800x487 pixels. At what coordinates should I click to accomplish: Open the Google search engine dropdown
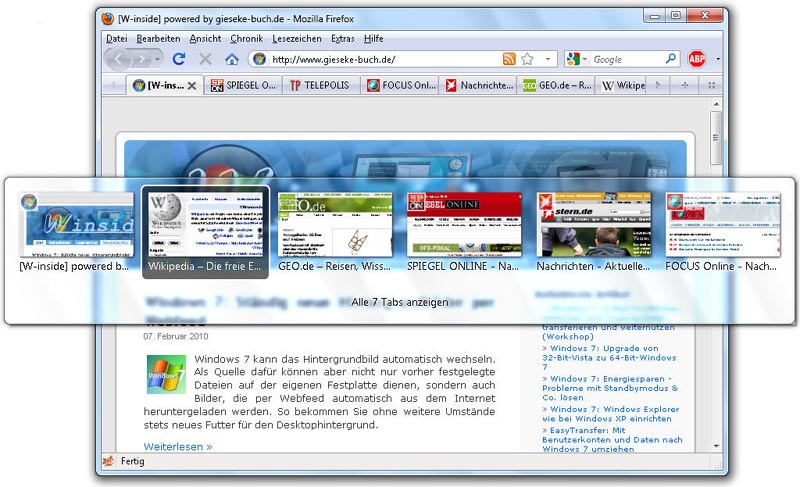tap(577, 60)
